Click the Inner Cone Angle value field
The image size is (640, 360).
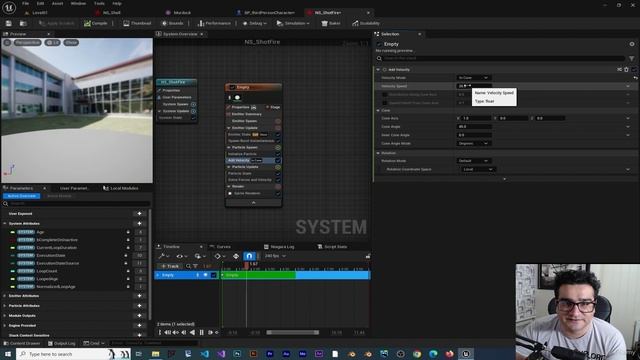473,135
